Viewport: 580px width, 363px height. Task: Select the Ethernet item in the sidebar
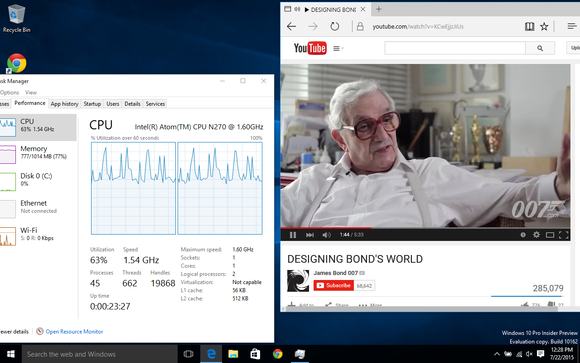click(x=38, y=208)
